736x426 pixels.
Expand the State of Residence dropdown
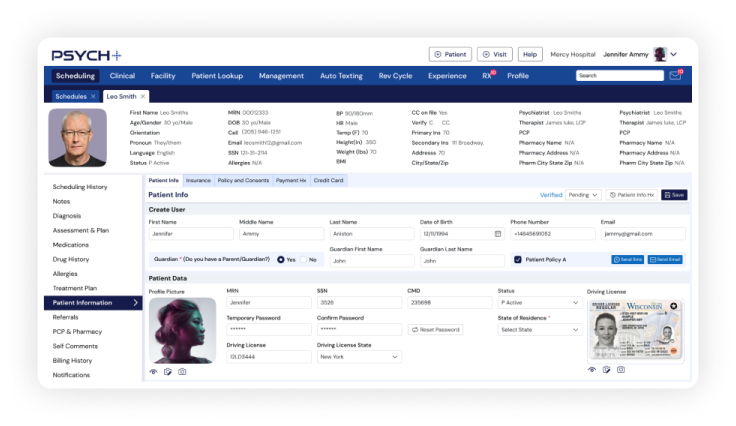537,329
